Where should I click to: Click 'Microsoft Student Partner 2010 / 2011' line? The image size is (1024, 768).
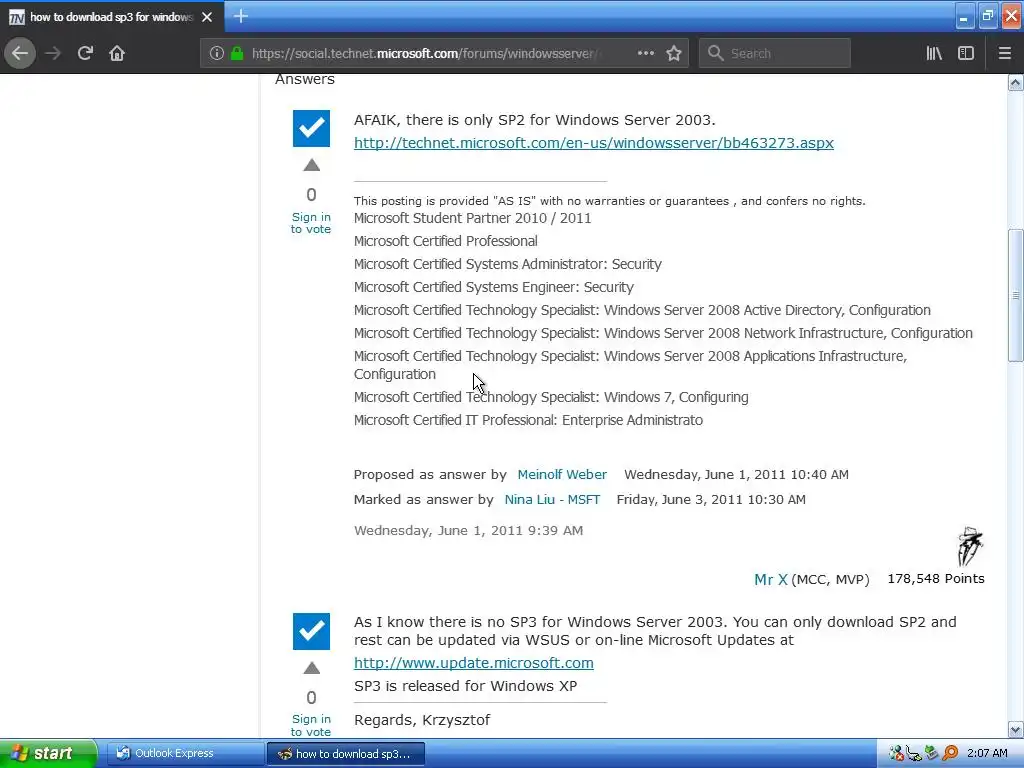pyautogui.click(x=472, y=218)
